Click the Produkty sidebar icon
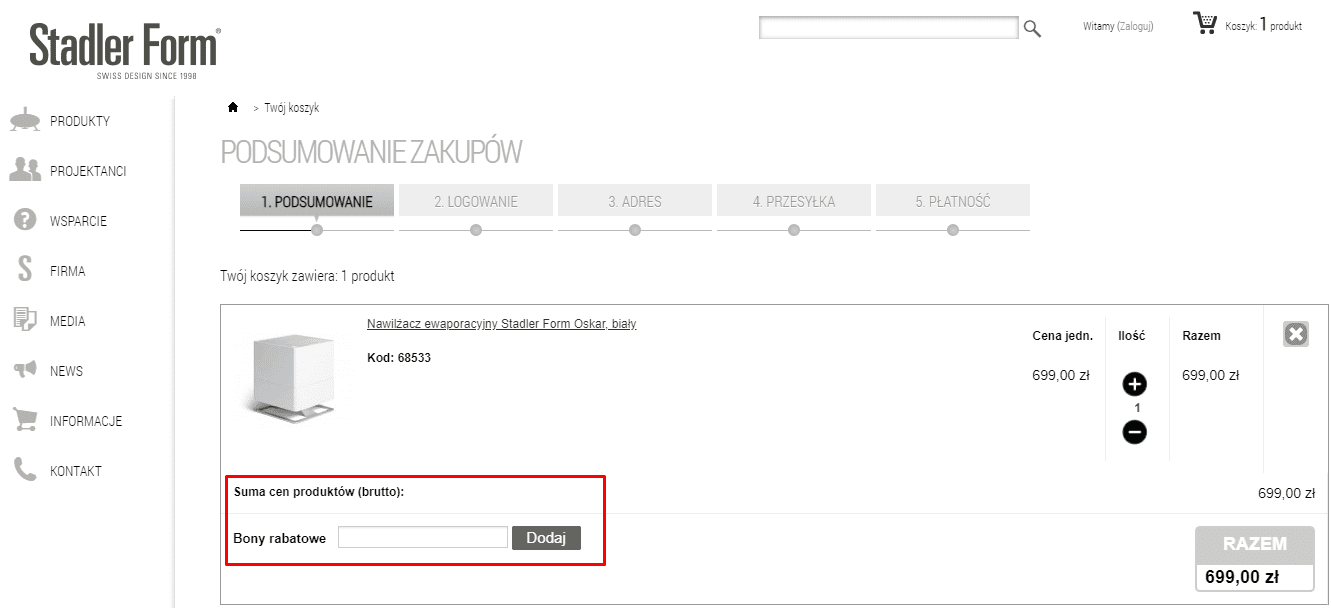 [x=25, y=121]
